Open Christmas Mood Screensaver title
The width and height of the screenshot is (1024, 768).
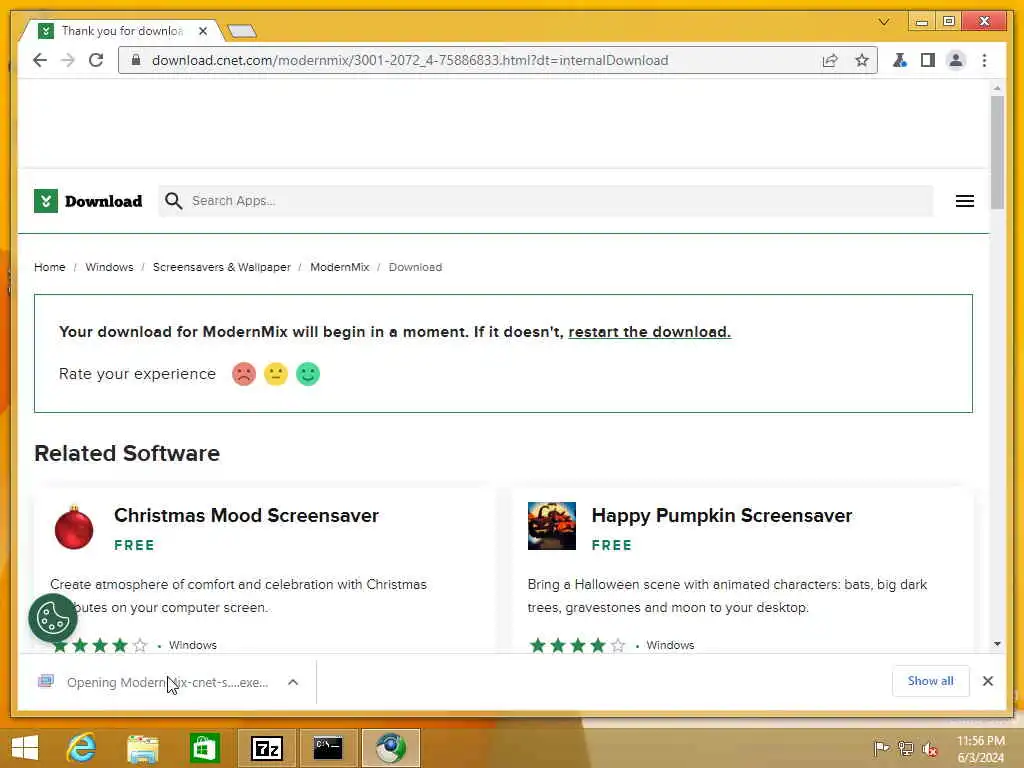click(x=246, y=515)
